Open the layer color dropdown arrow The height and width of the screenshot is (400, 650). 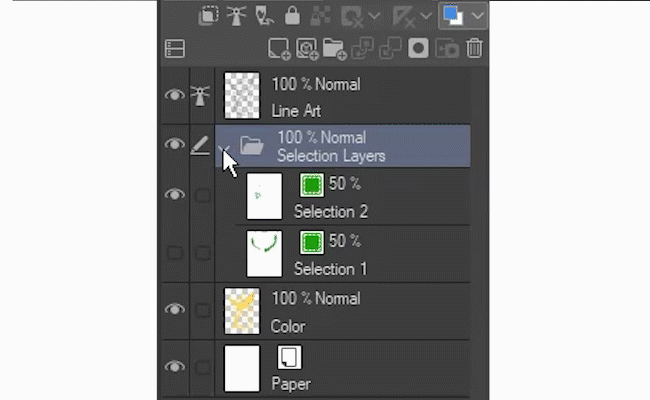tap(477, 16)
